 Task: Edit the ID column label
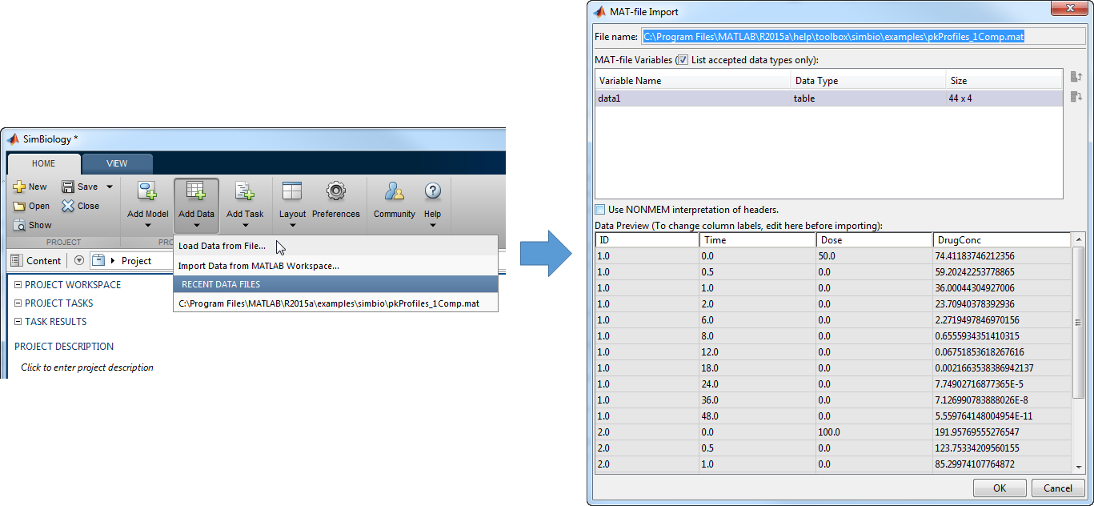point(647,240)
